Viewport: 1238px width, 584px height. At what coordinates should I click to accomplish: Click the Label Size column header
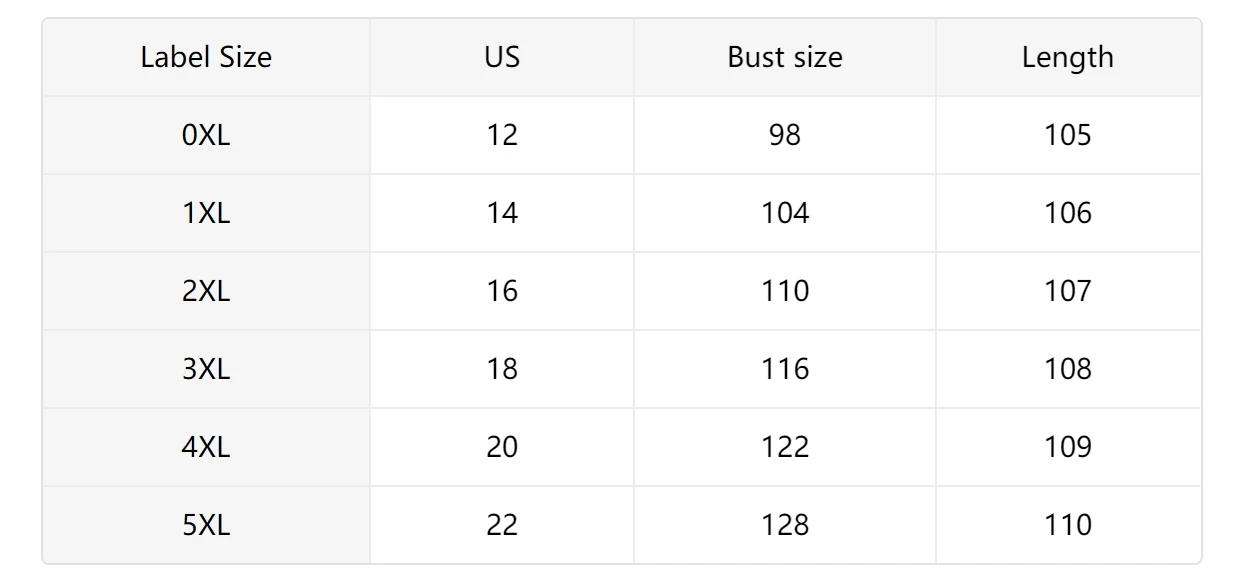point(206,57)
